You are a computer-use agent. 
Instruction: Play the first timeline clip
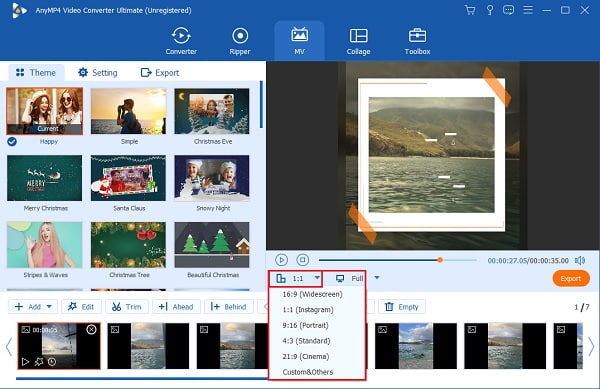point(25,361)
